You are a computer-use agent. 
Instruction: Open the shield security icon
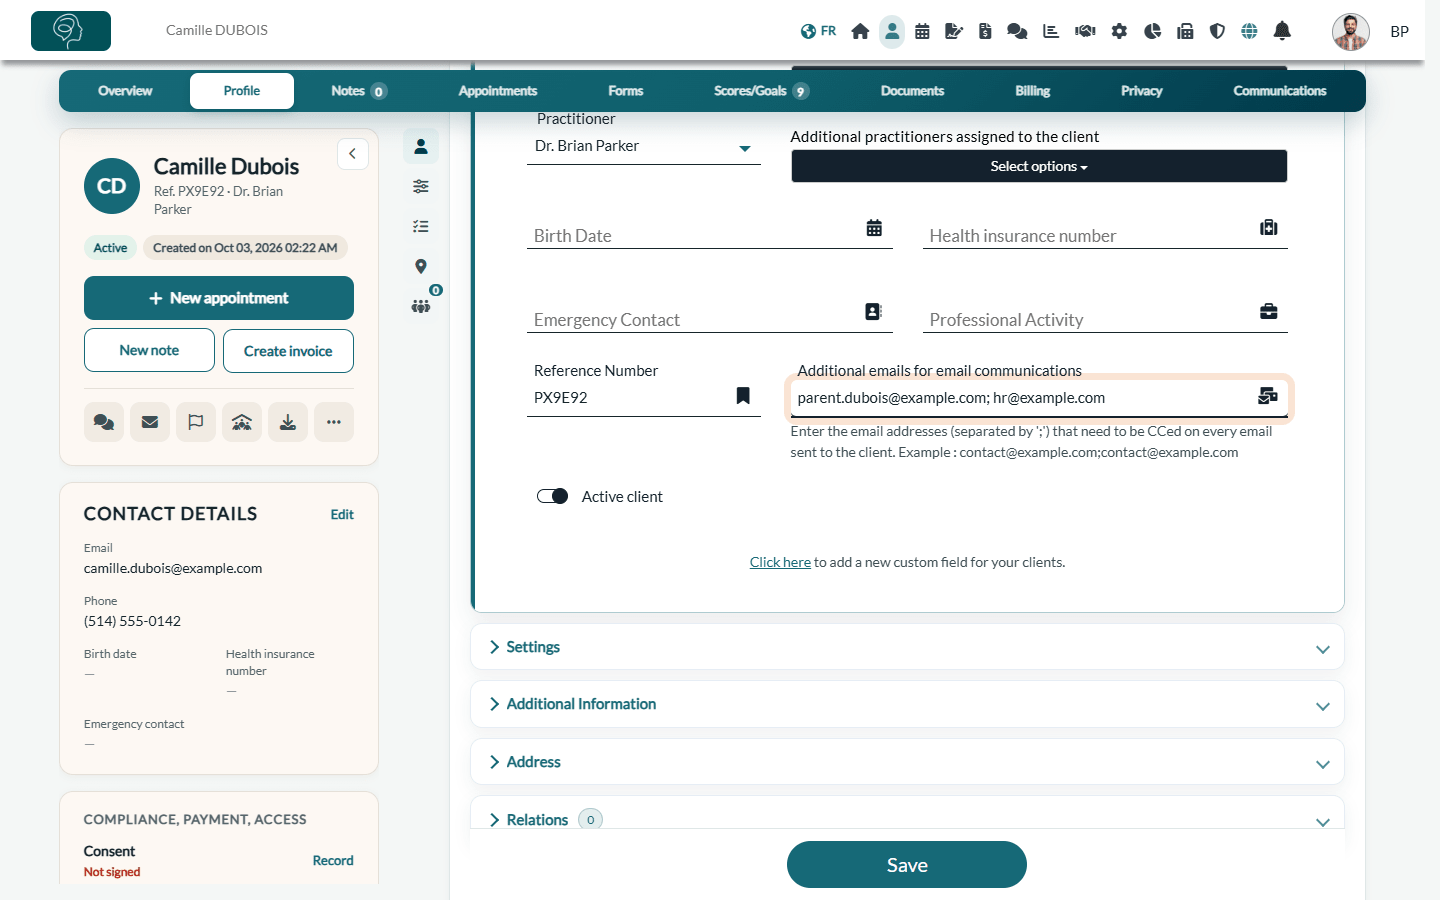pos(1217,31)
